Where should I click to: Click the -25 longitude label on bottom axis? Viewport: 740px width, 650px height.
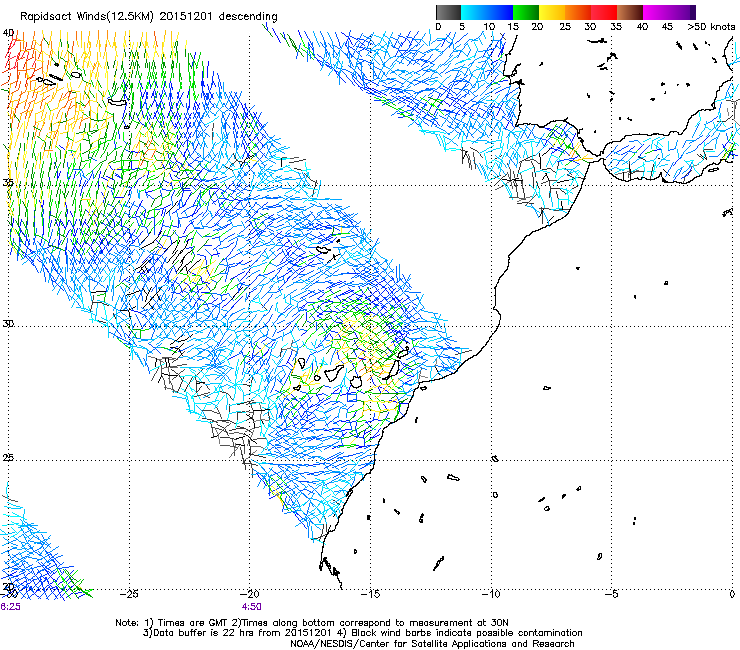[129, 594]
